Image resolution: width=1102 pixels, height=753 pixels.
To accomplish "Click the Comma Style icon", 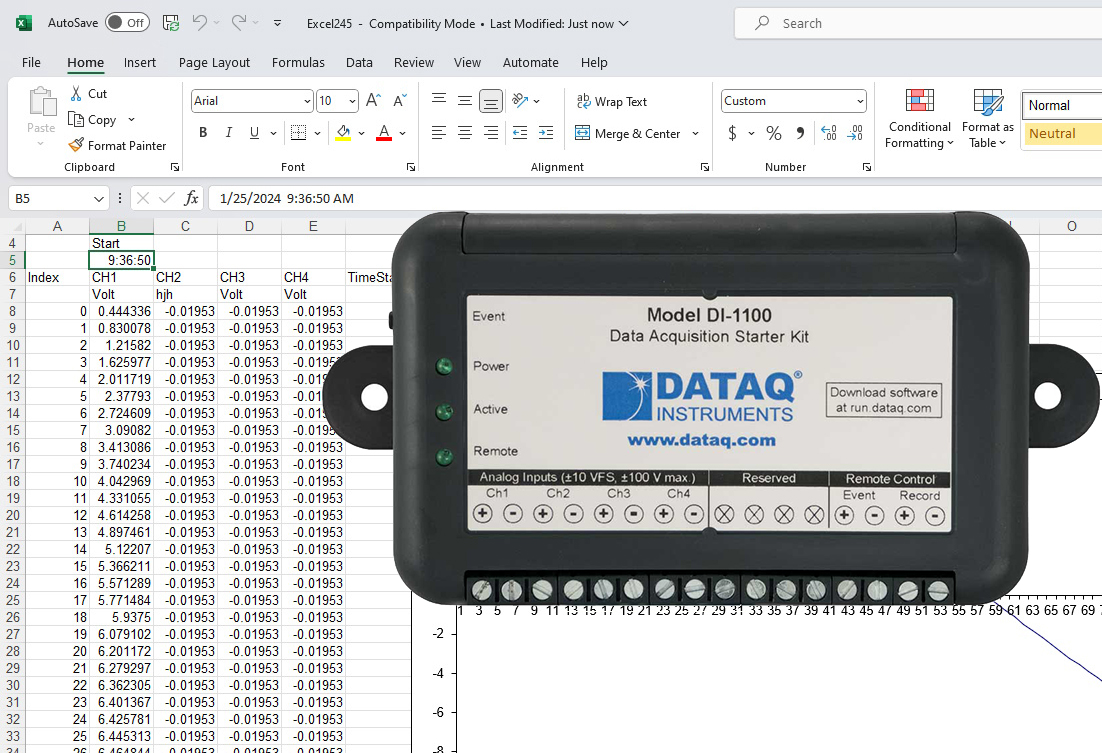I will point(800,133).
